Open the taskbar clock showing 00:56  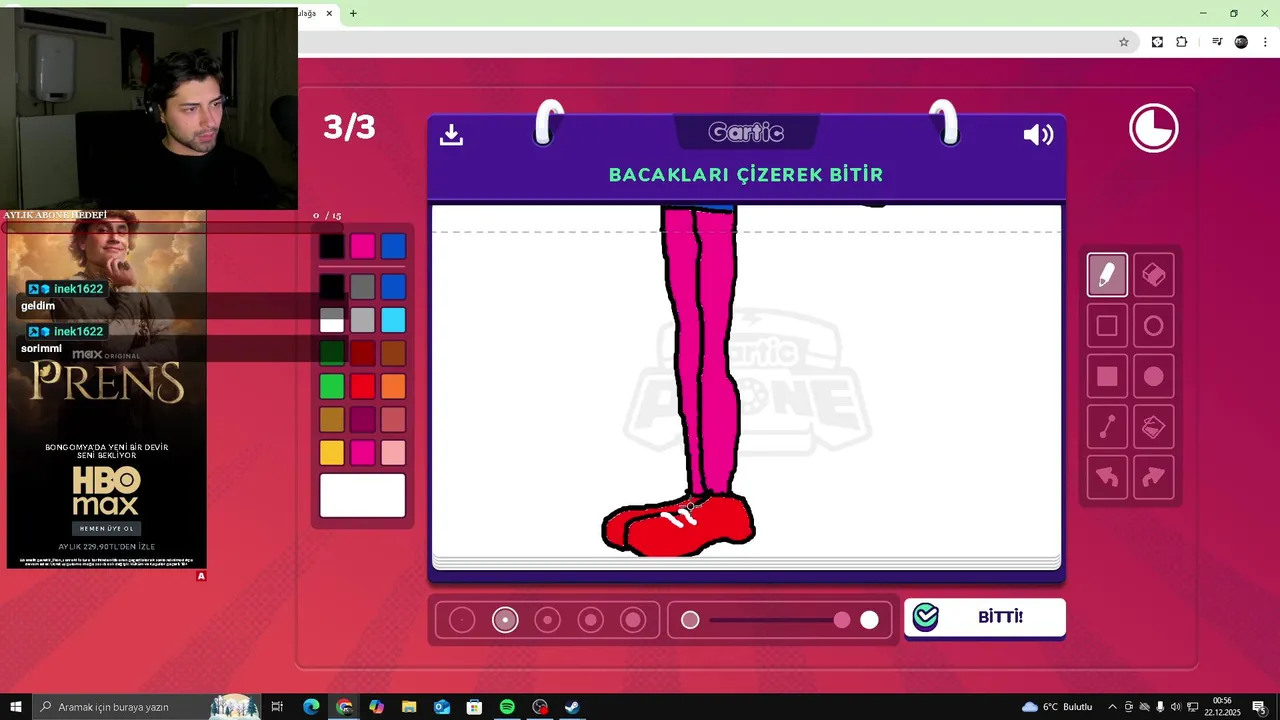1222,707
